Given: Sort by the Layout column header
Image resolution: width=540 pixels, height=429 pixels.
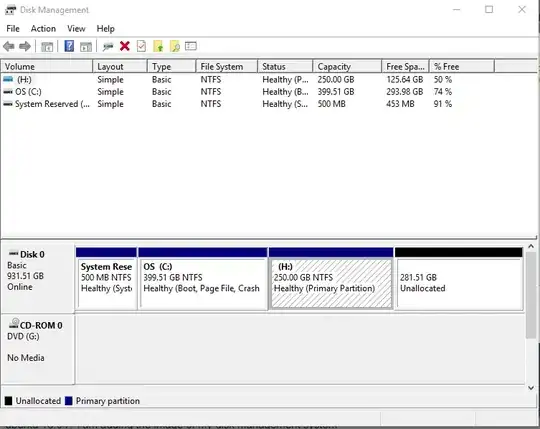Looking at the screenshot, I should (x=120, y=66).
